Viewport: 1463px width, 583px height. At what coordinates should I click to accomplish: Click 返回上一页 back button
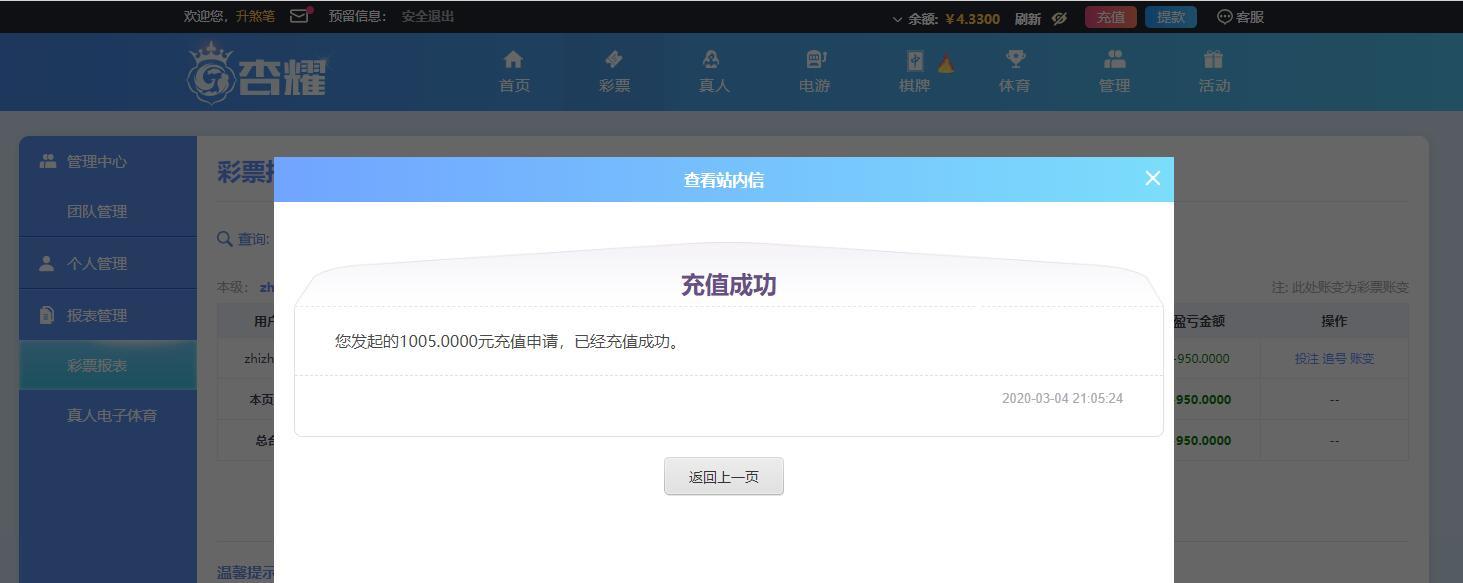coord(723,476)
